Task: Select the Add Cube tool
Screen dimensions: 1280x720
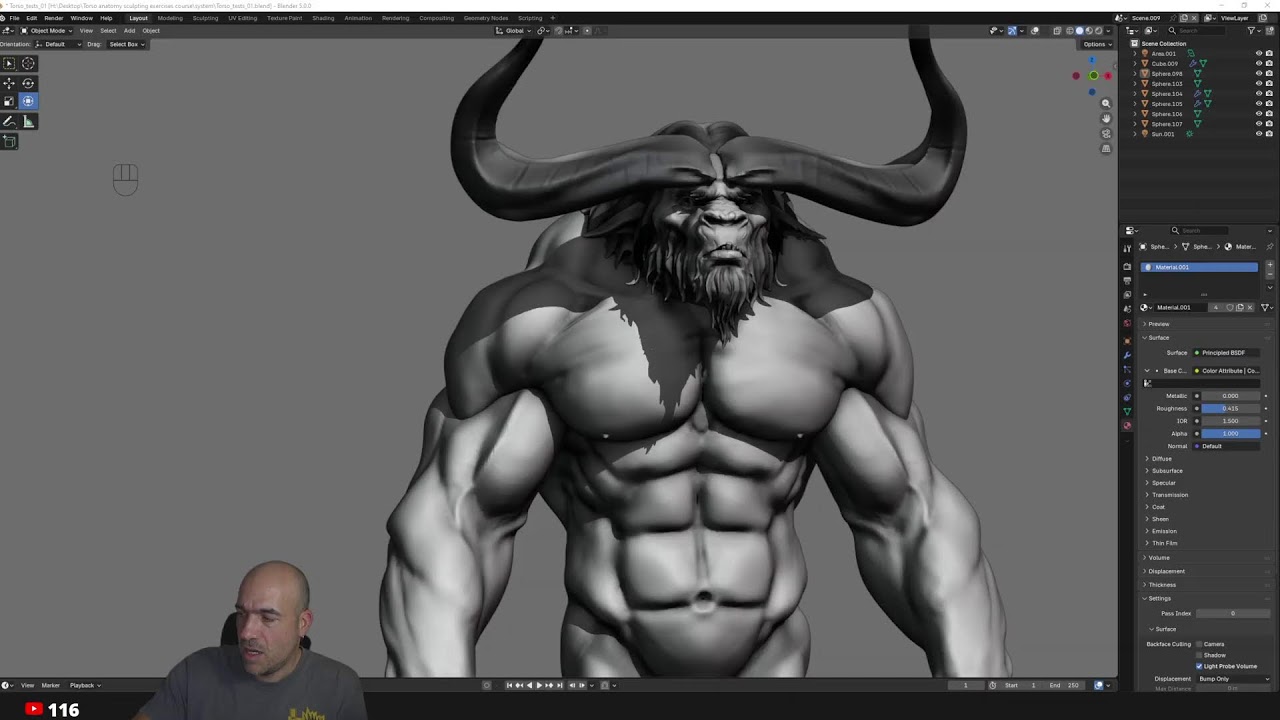Action: tap(9, 141)
